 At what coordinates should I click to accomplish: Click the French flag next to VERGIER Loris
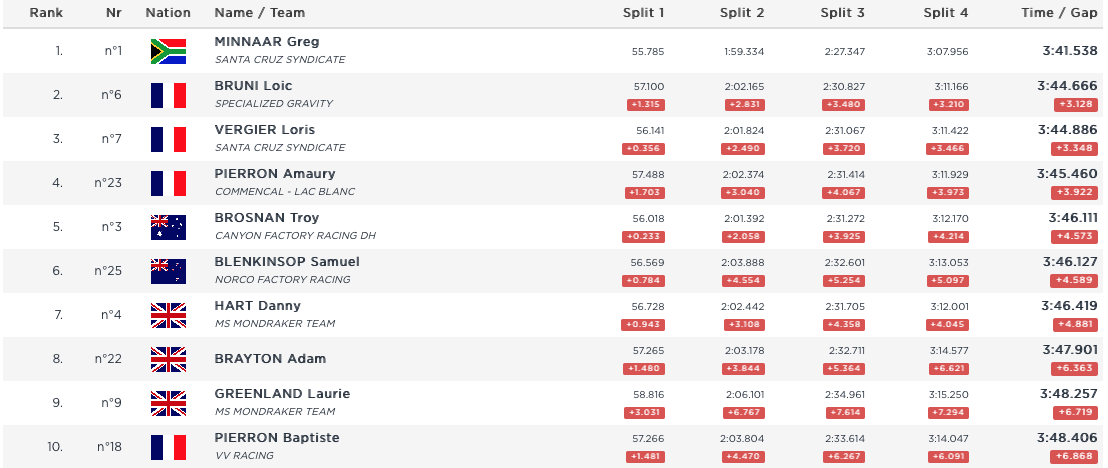[x=168, y=139]
